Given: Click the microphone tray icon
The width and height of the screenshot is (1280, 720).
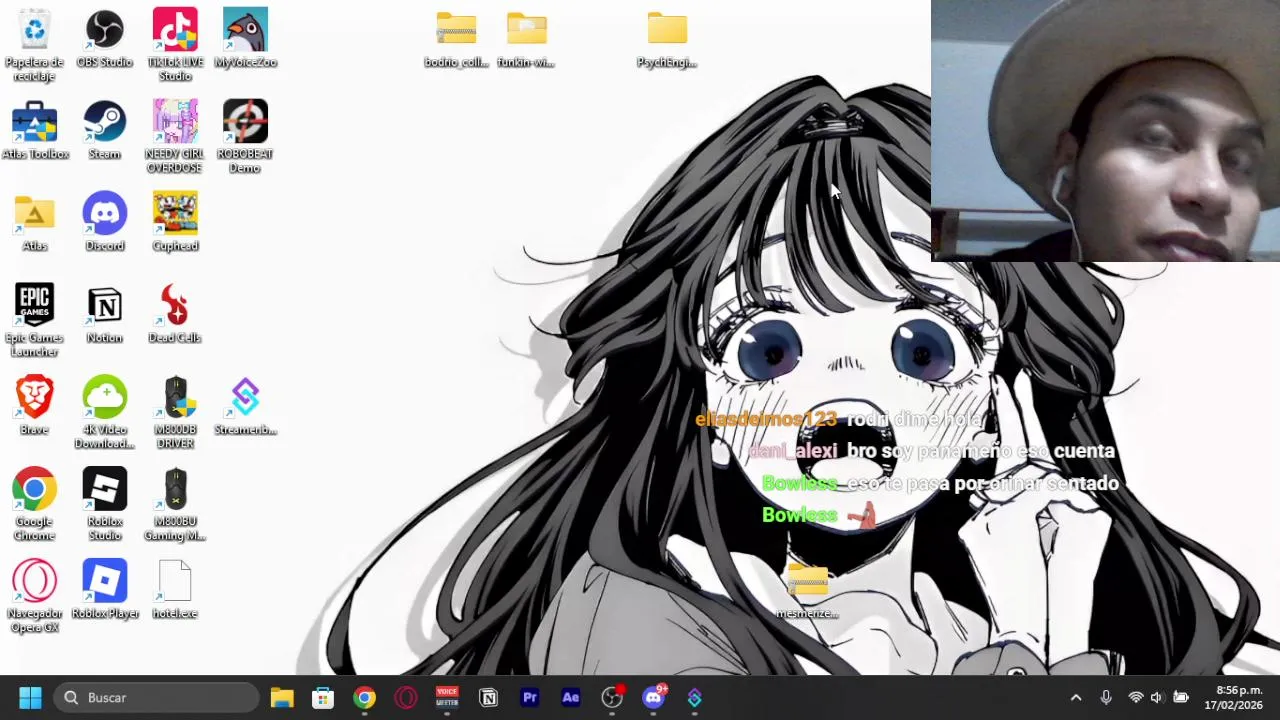Looking at the screenshot, I should (x=1106, y=697).
